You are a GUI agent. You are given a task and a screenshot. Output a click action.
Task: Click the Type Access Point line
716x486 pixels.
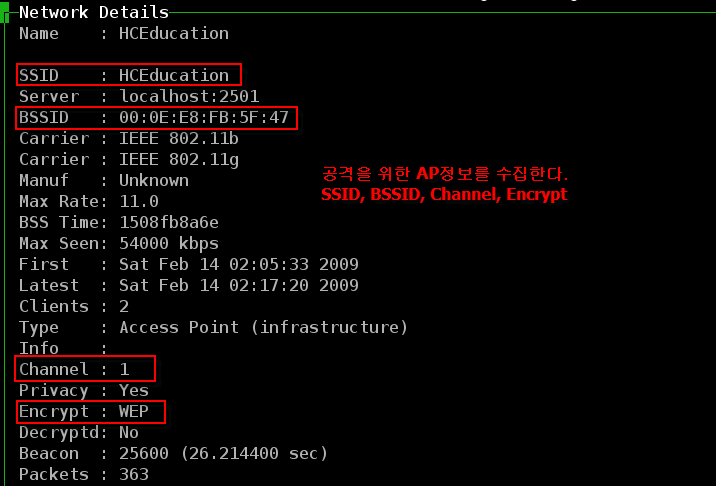point(213,328)
